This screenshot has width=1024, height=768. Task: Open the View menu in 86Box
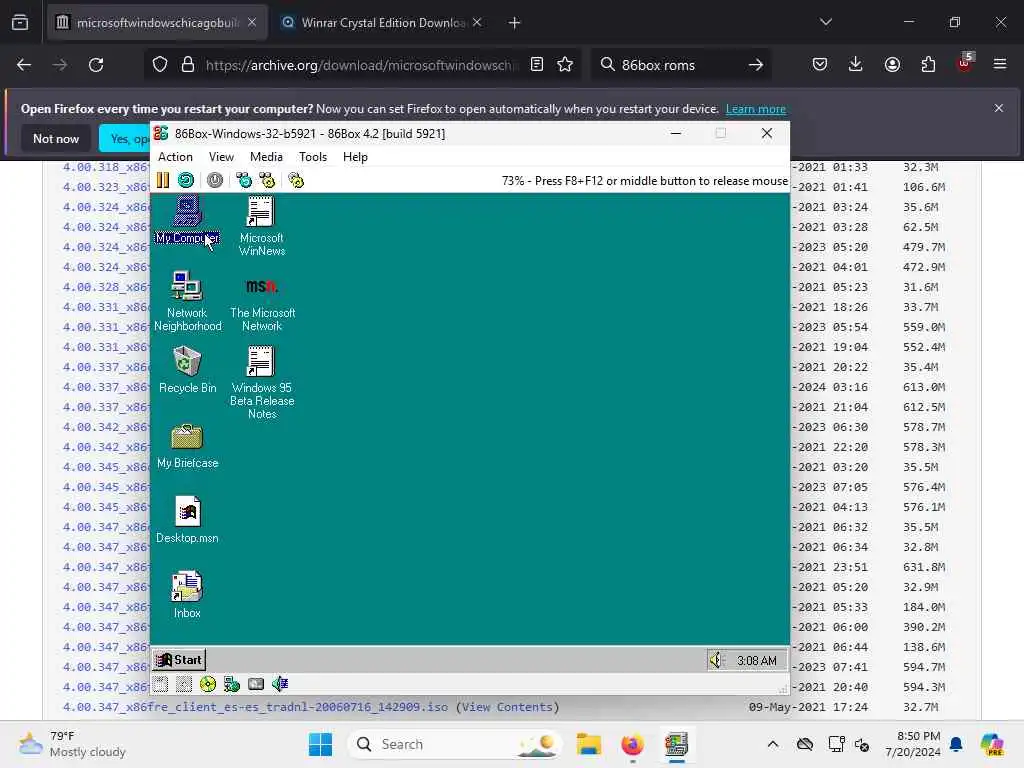[x=221, y=157]
